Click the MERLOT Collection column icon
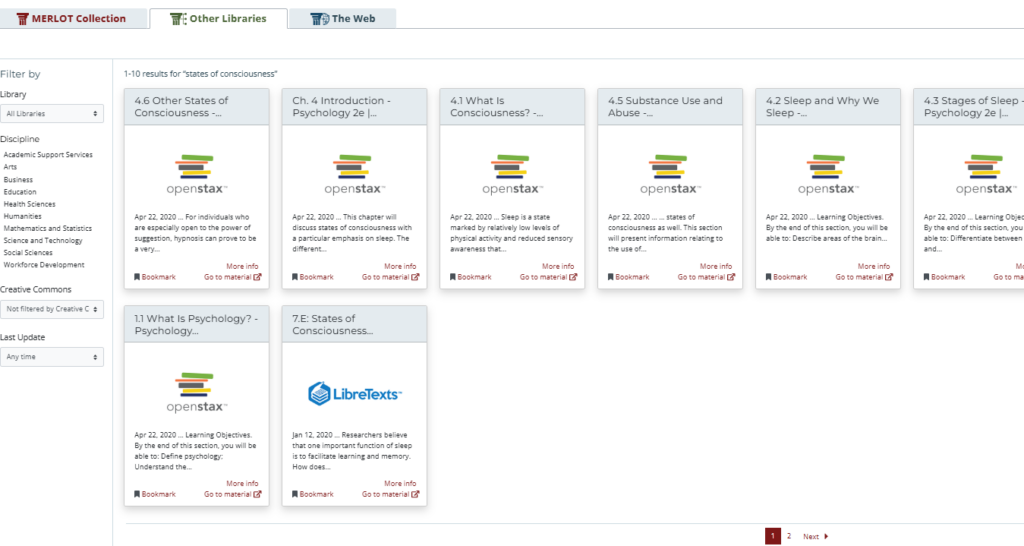This screenshot has width=1024, height=546. click(x=22, y=19)
